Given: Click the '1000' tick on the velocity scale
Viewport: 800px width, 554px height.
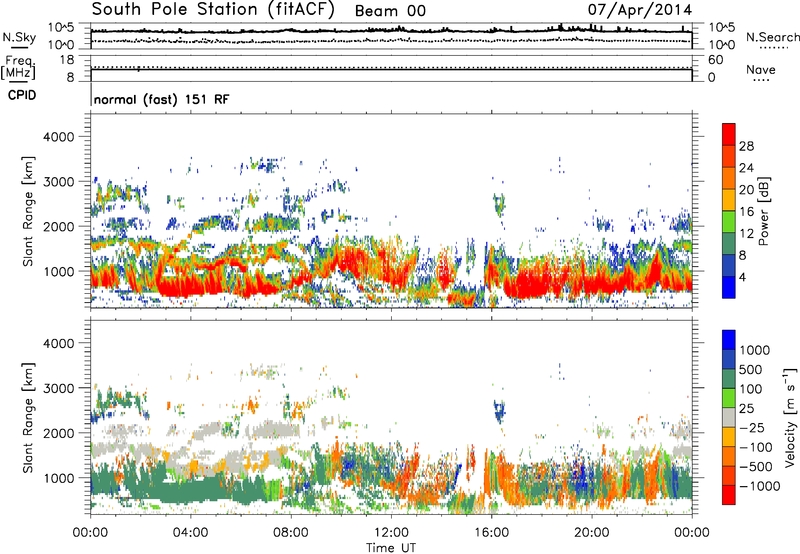Looking at the screenshot, I should (x=755, y=350).
